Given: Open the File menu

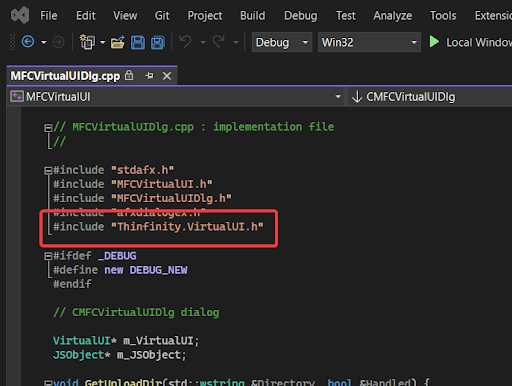Looking at the screenshot, I should pyautogui.click(x=49, y=16).
